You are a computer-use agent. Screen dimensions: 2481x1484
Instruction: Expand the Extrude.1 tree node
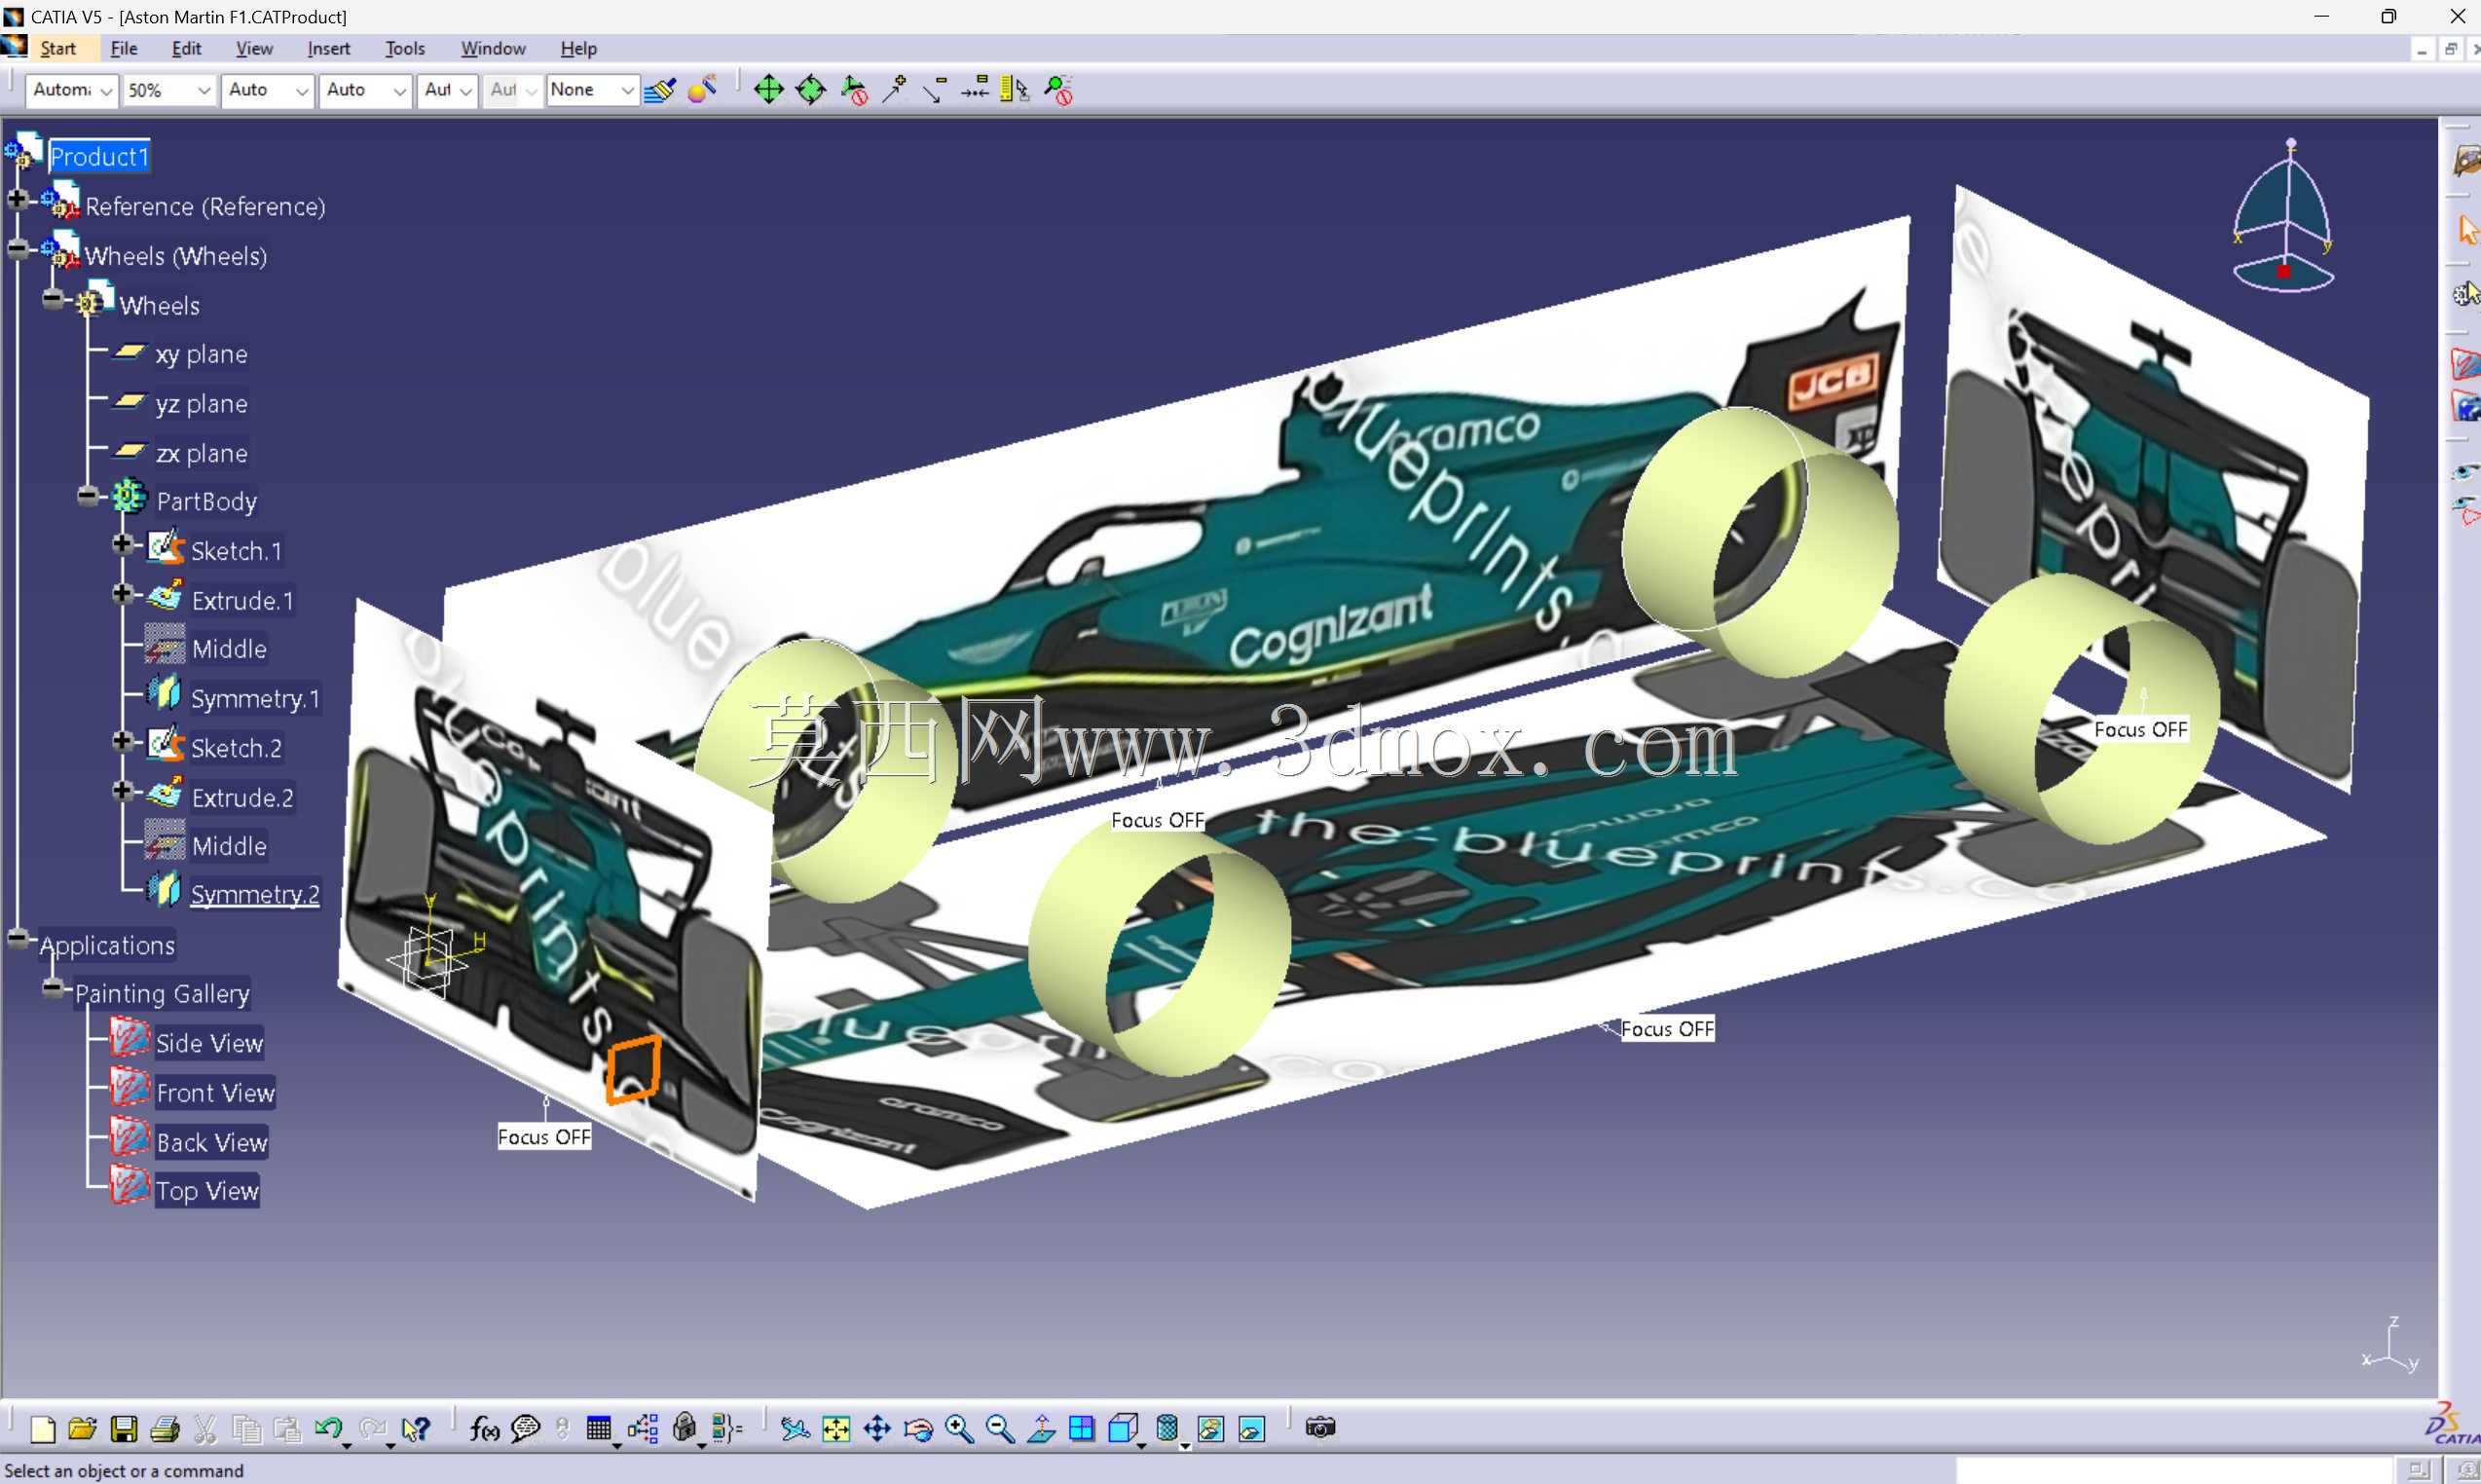(x=123, y=593)
